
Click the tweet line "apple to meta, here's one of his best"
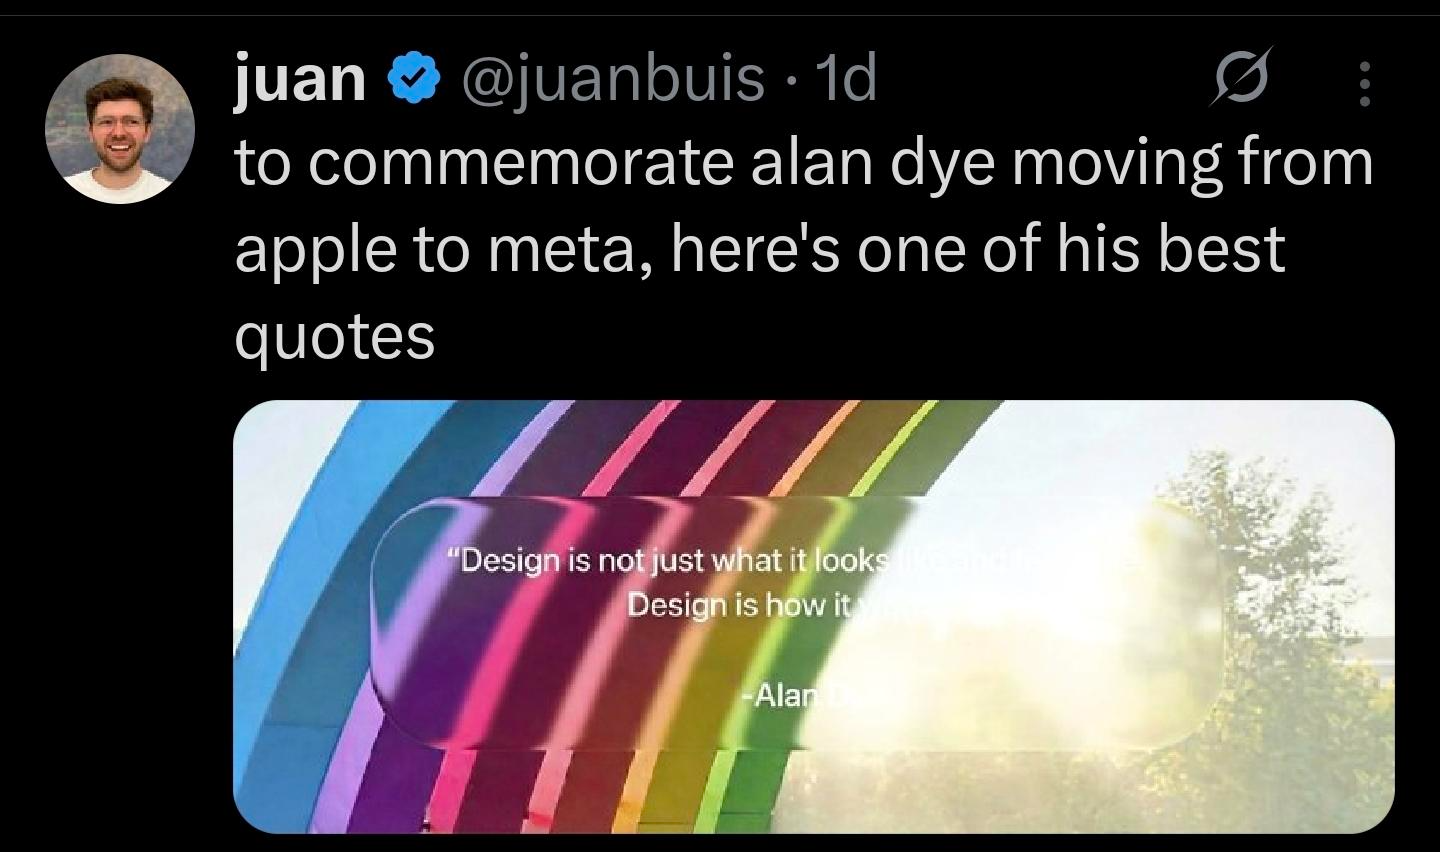(x=760, y=250)
